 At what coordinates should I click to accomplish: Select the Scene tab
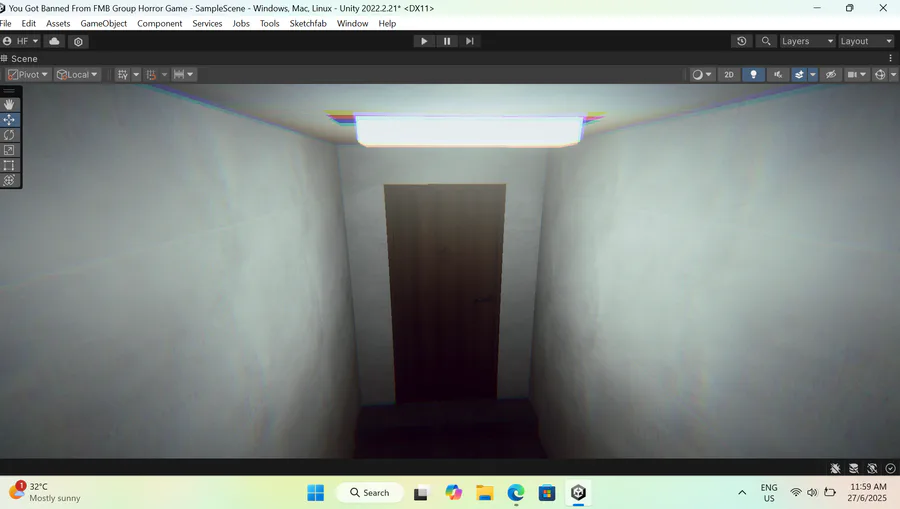[20, 59]
